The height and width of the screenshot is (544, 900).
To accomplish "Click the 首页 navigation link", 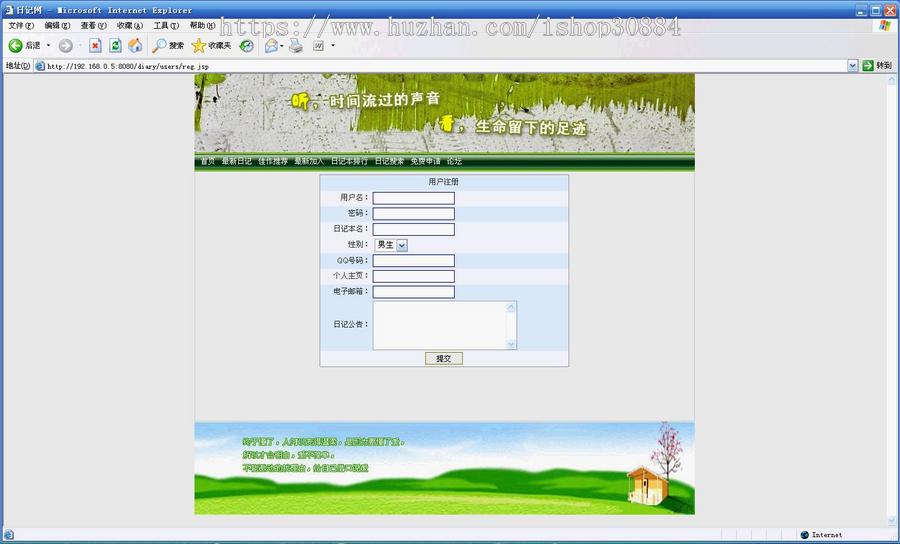I will (207, 161).
